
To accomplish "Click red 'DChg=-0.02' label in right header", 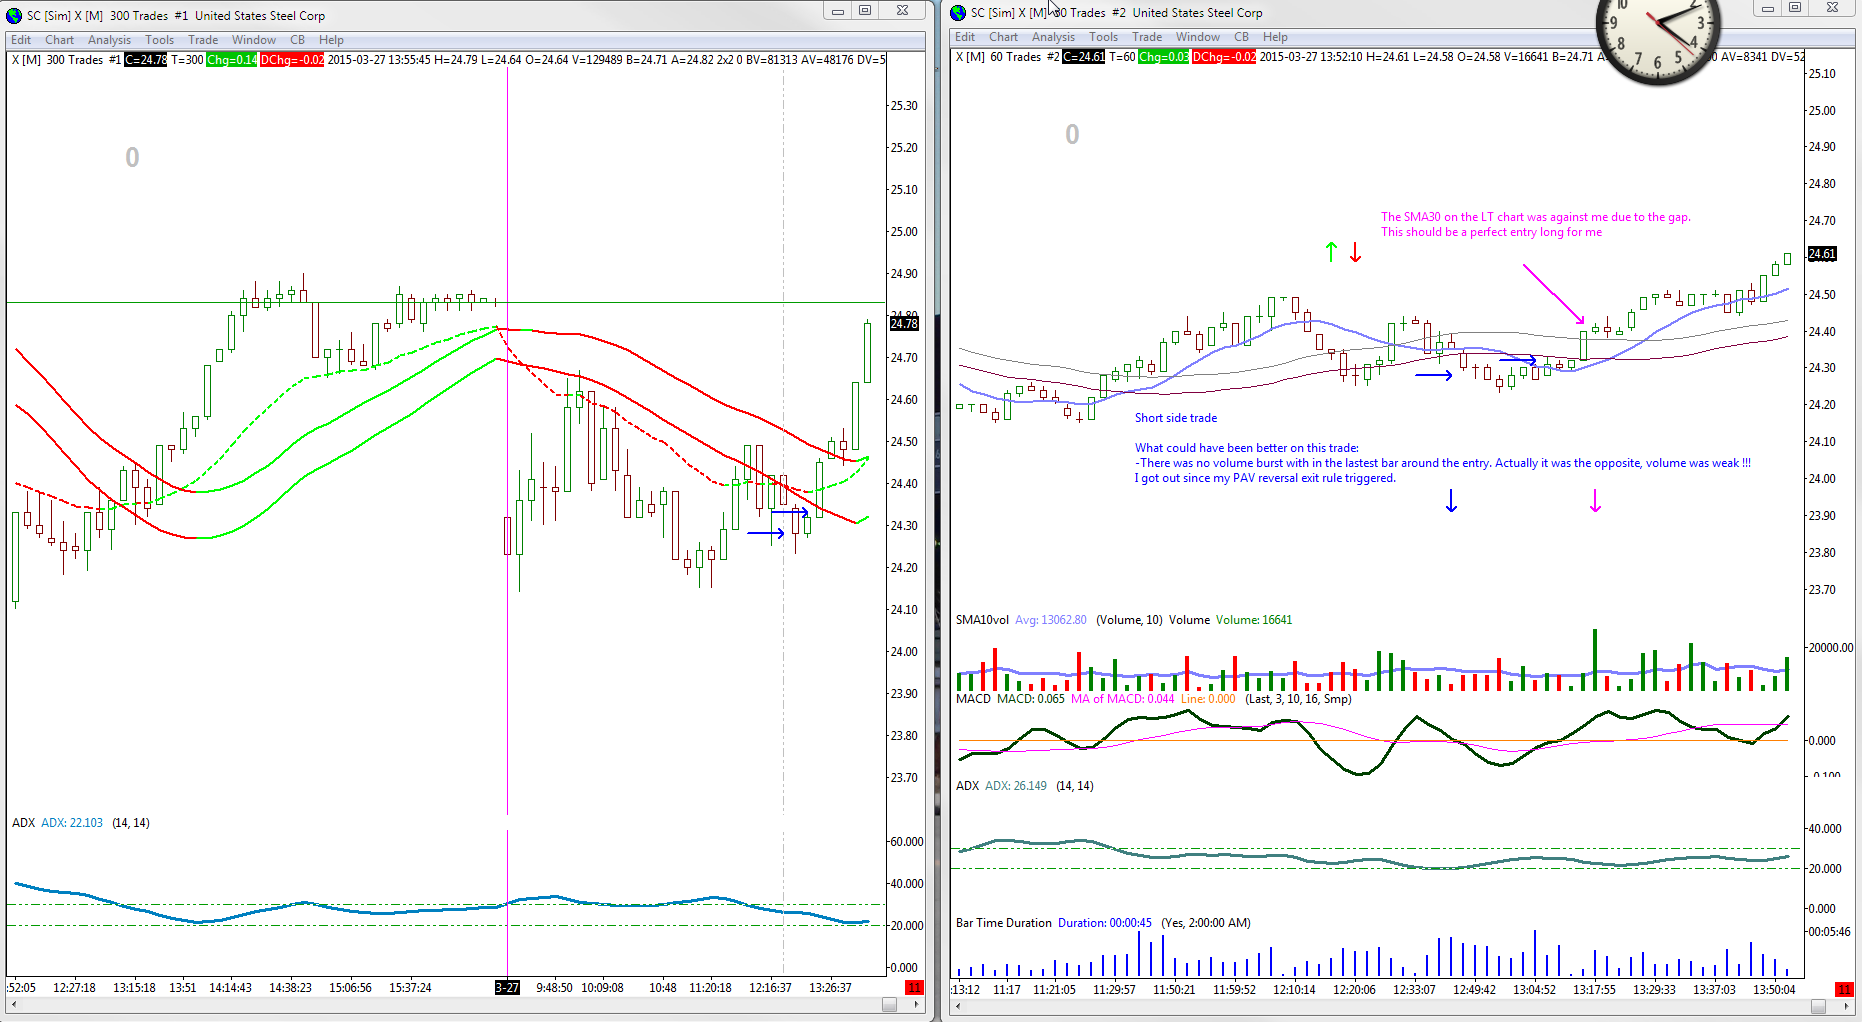I will pyautogui.click(x=1224, y=57).
